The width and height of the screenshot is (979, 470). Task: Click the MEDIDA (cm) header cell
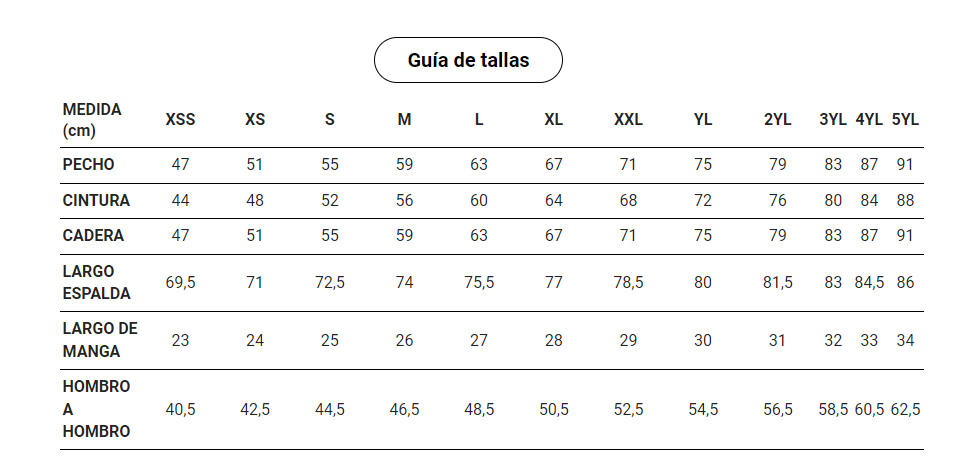point(92,120)
